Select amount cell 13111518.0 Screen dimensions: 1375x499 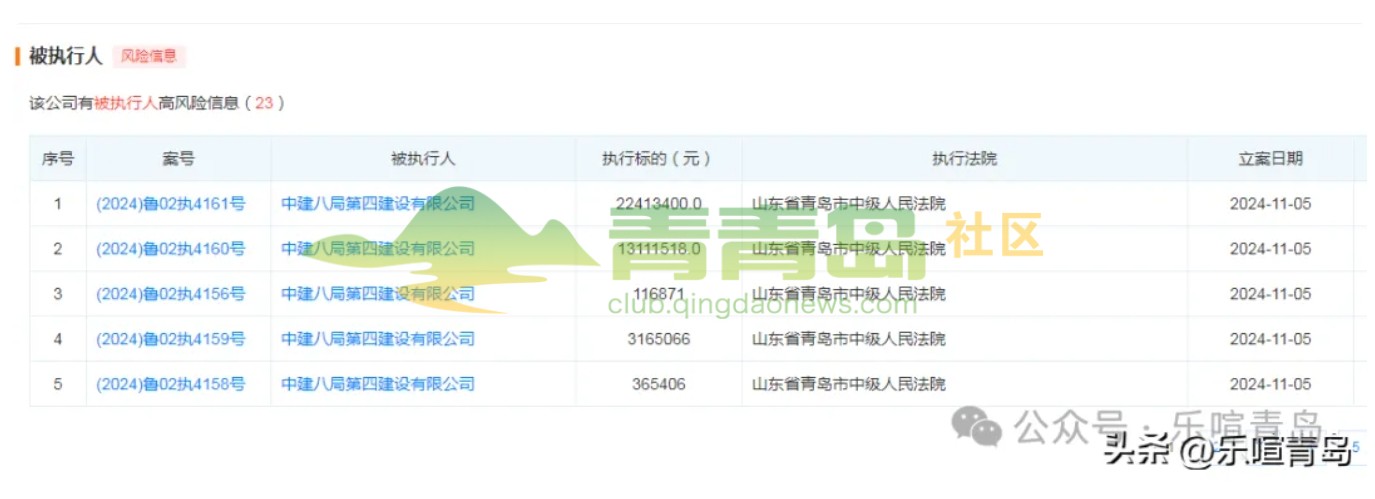658,249
